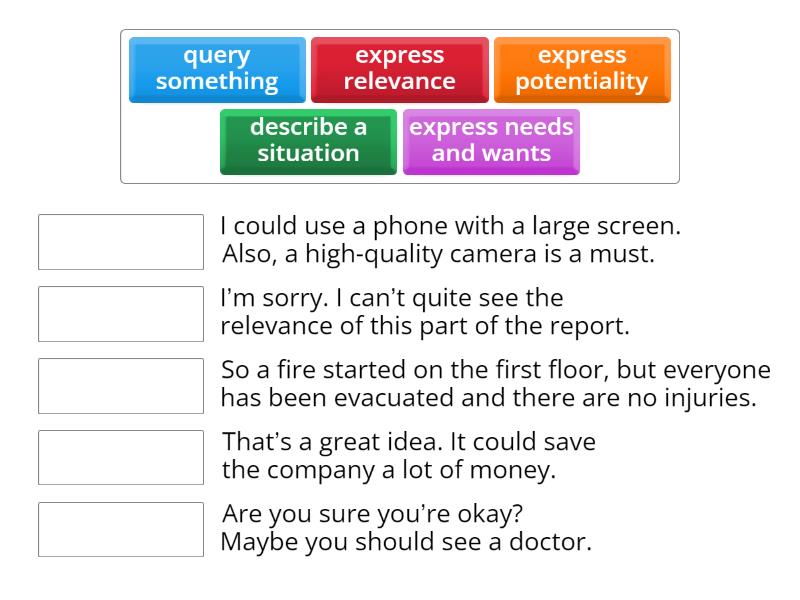
Task: Select the blank box next to 'That's a great idea'
Action: pos(120,458)
